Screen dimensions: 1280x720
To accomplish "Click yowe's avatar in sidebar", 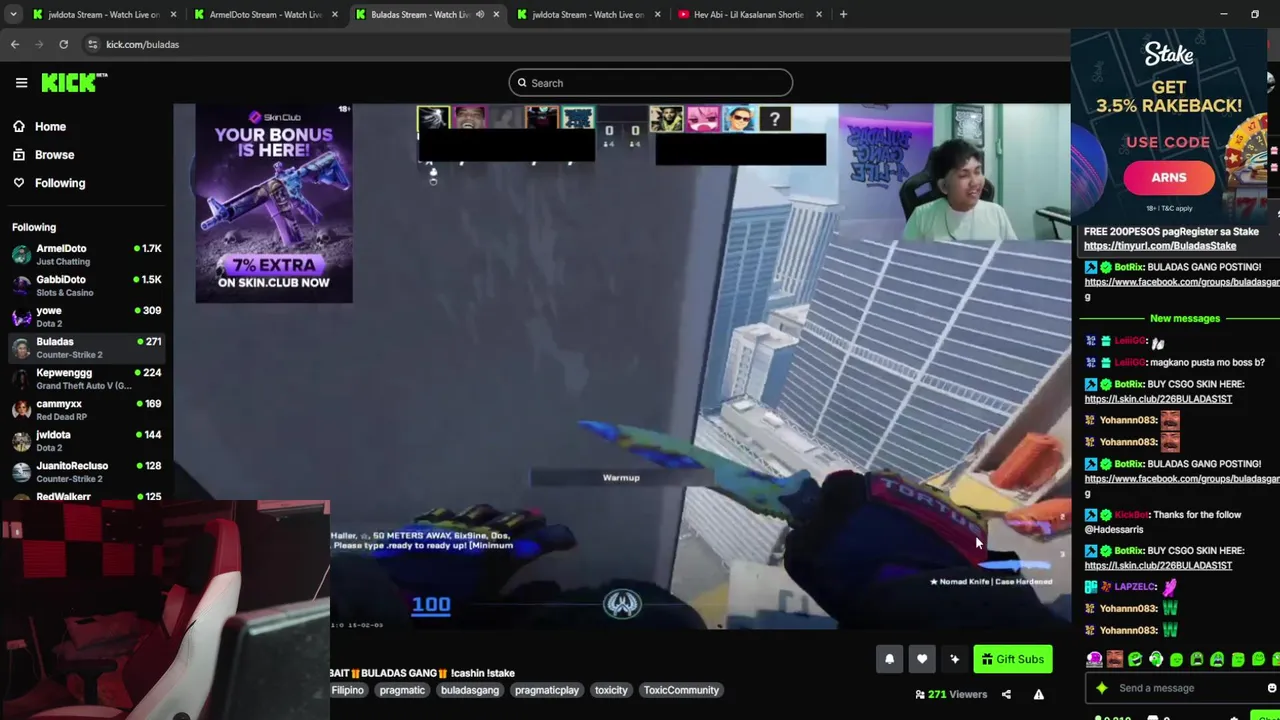I will click(21, 316).
